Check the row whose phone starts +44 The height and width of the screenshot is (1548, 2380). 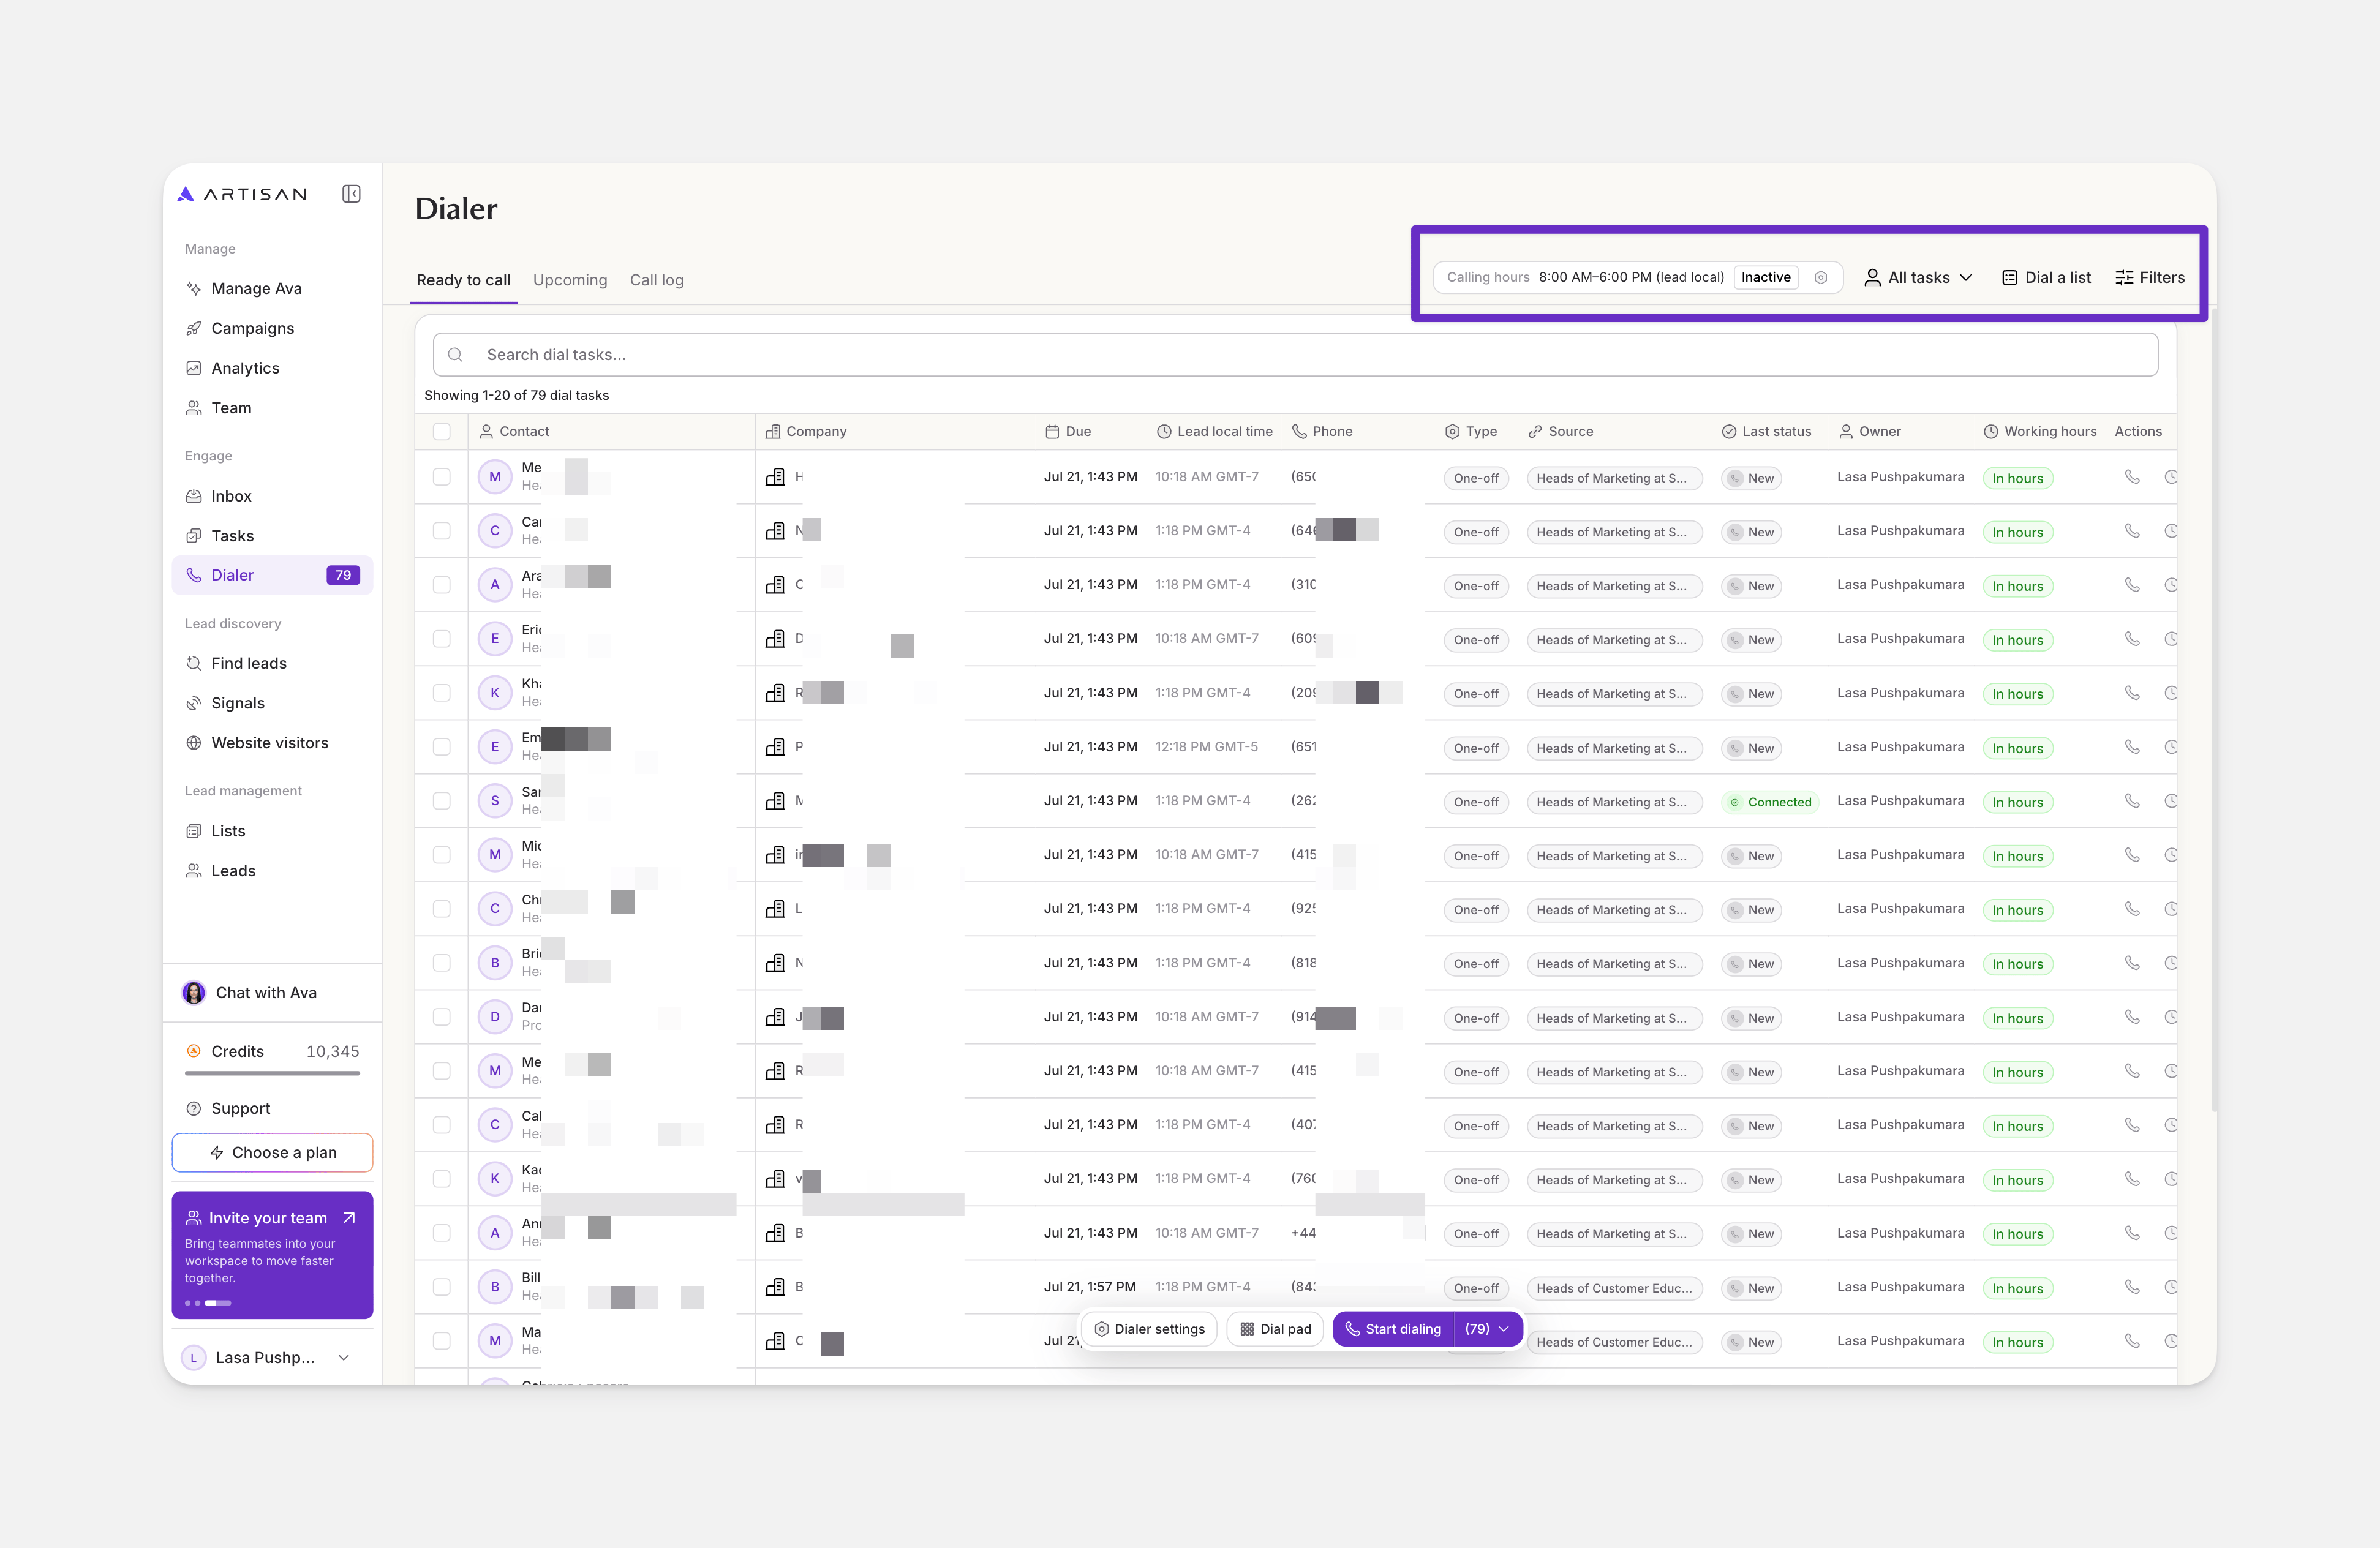click(442, 1233)
